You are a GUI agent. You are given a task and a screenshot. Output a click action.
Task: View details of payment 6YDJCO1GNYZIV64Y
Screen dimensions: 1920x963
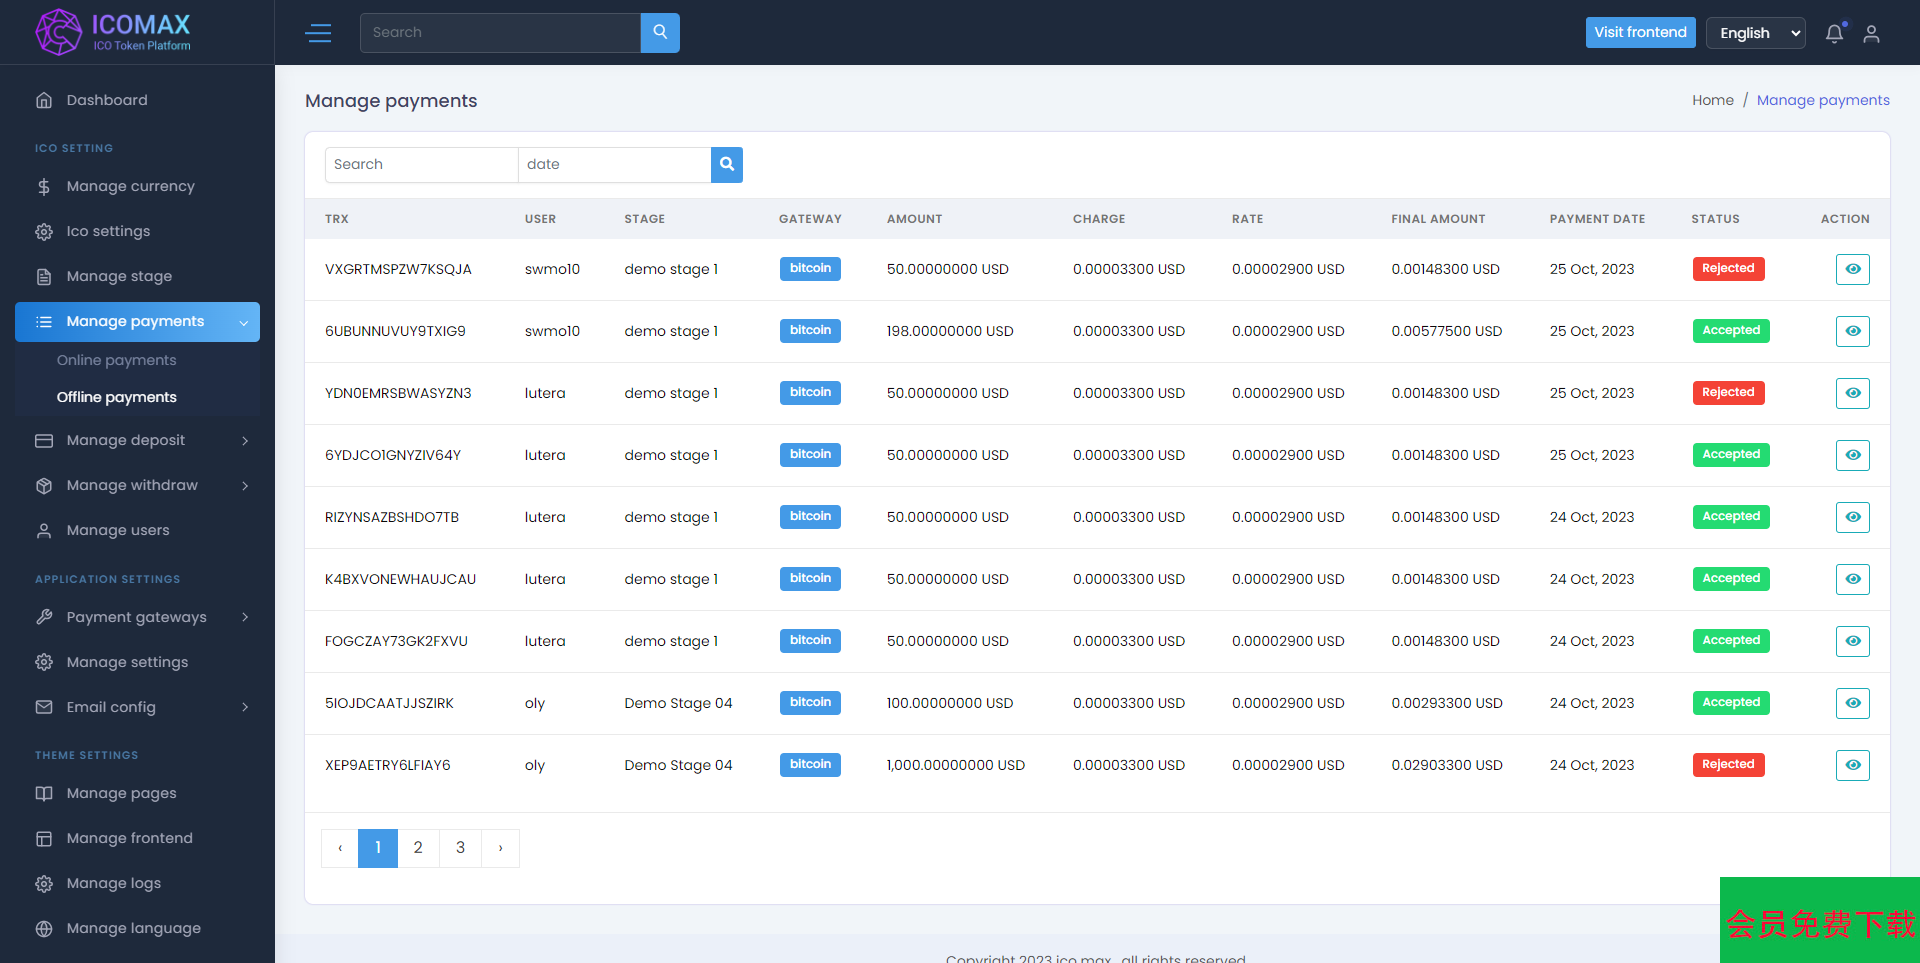coord(1853,455)
